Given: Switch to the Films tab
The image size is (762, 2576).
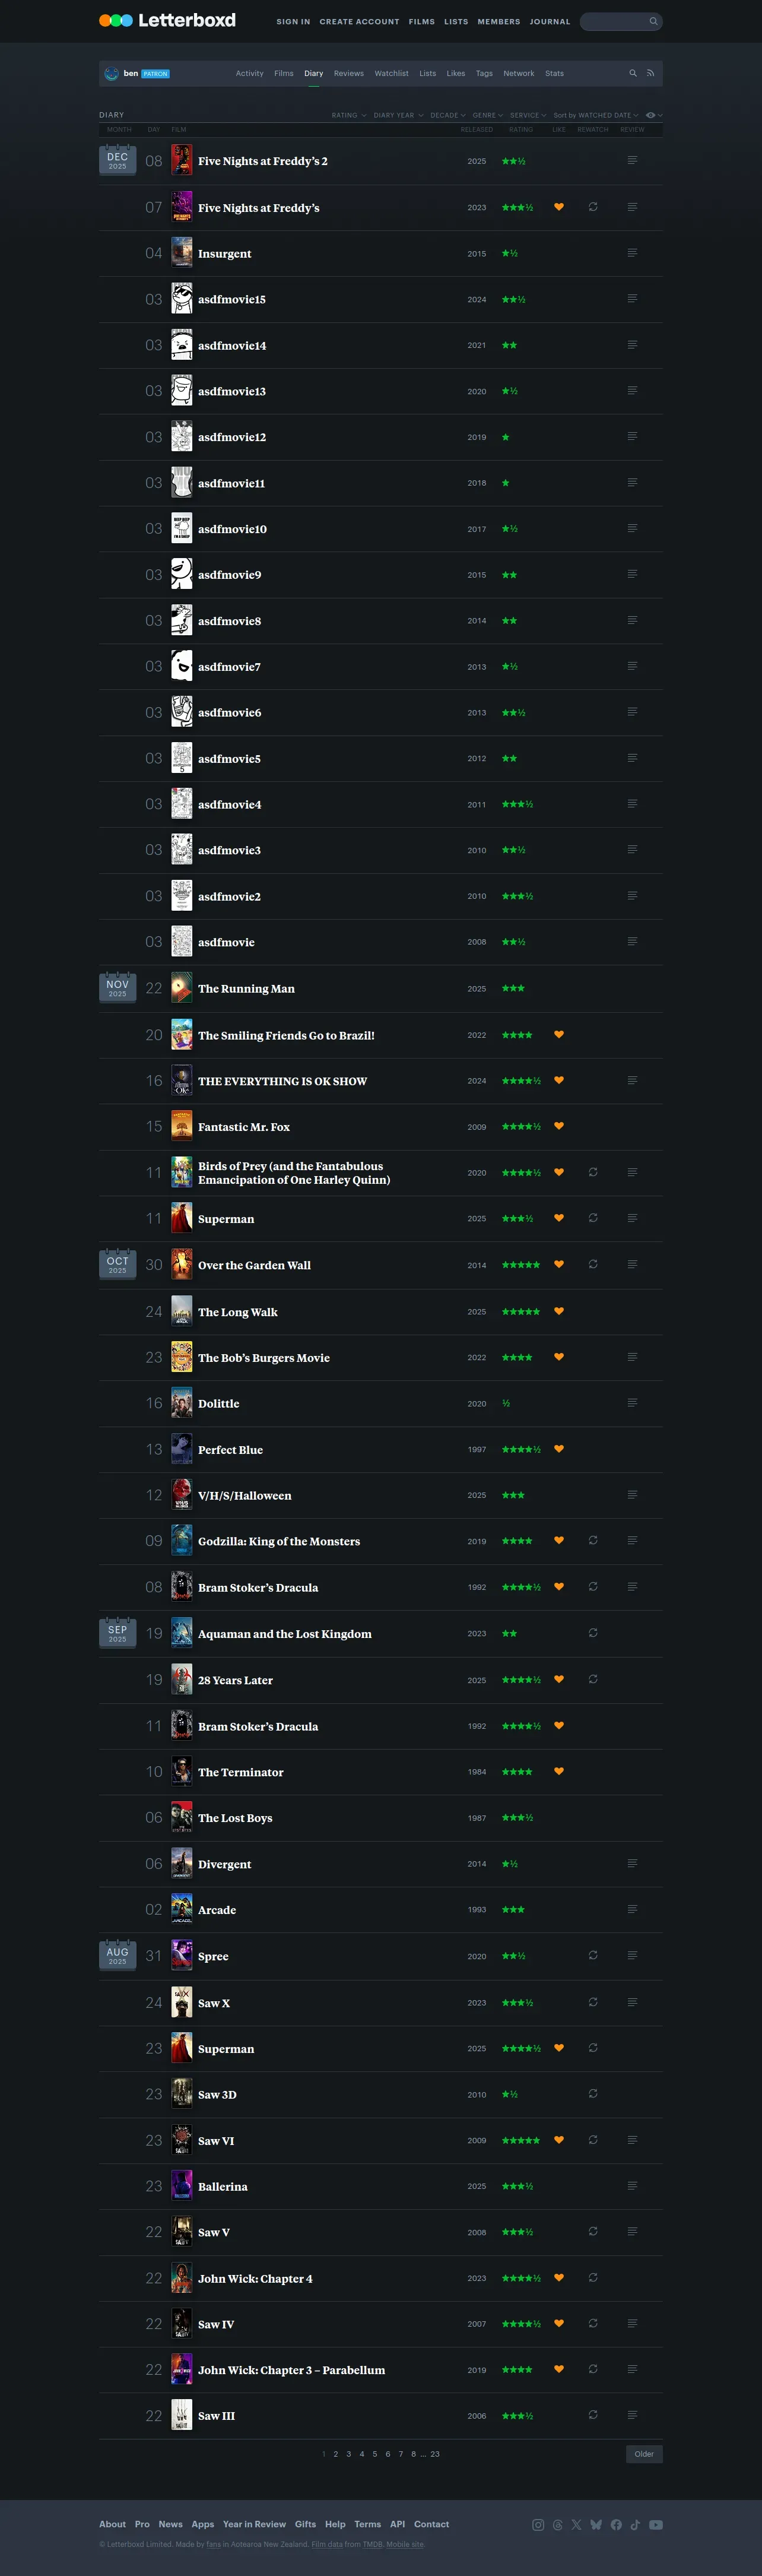Looking at the screenshot, I should click(x=284, y=73).
